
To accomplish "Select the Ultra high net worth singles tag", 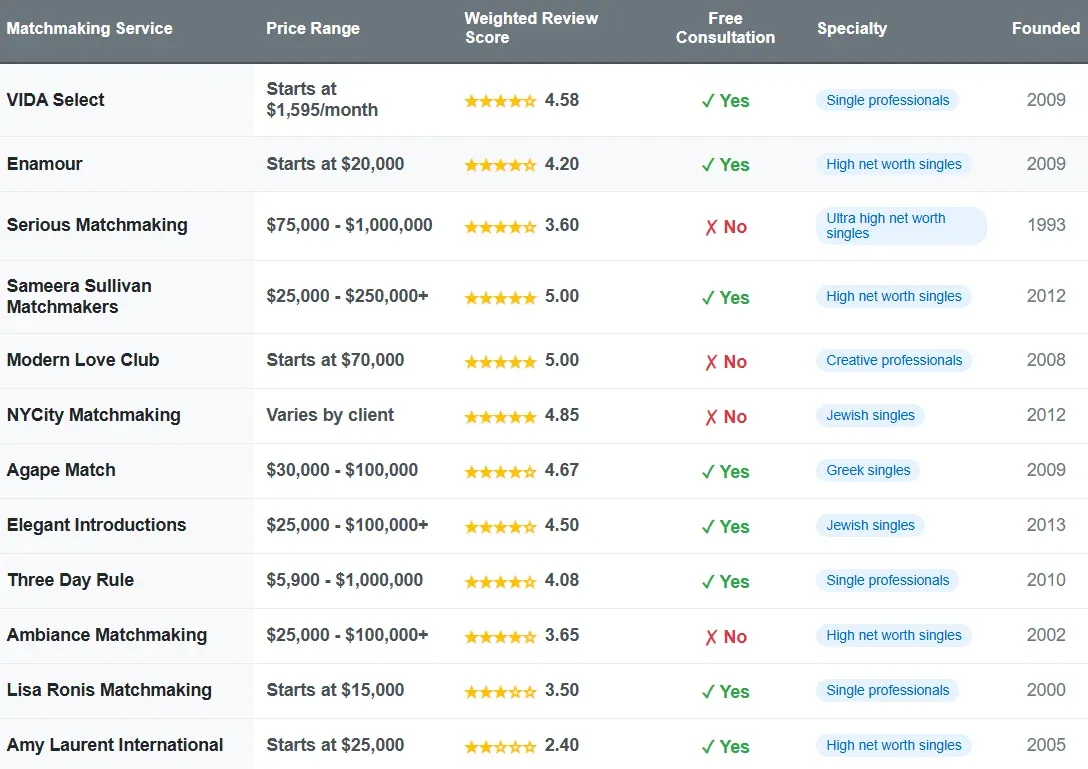I will pos(900,226).
